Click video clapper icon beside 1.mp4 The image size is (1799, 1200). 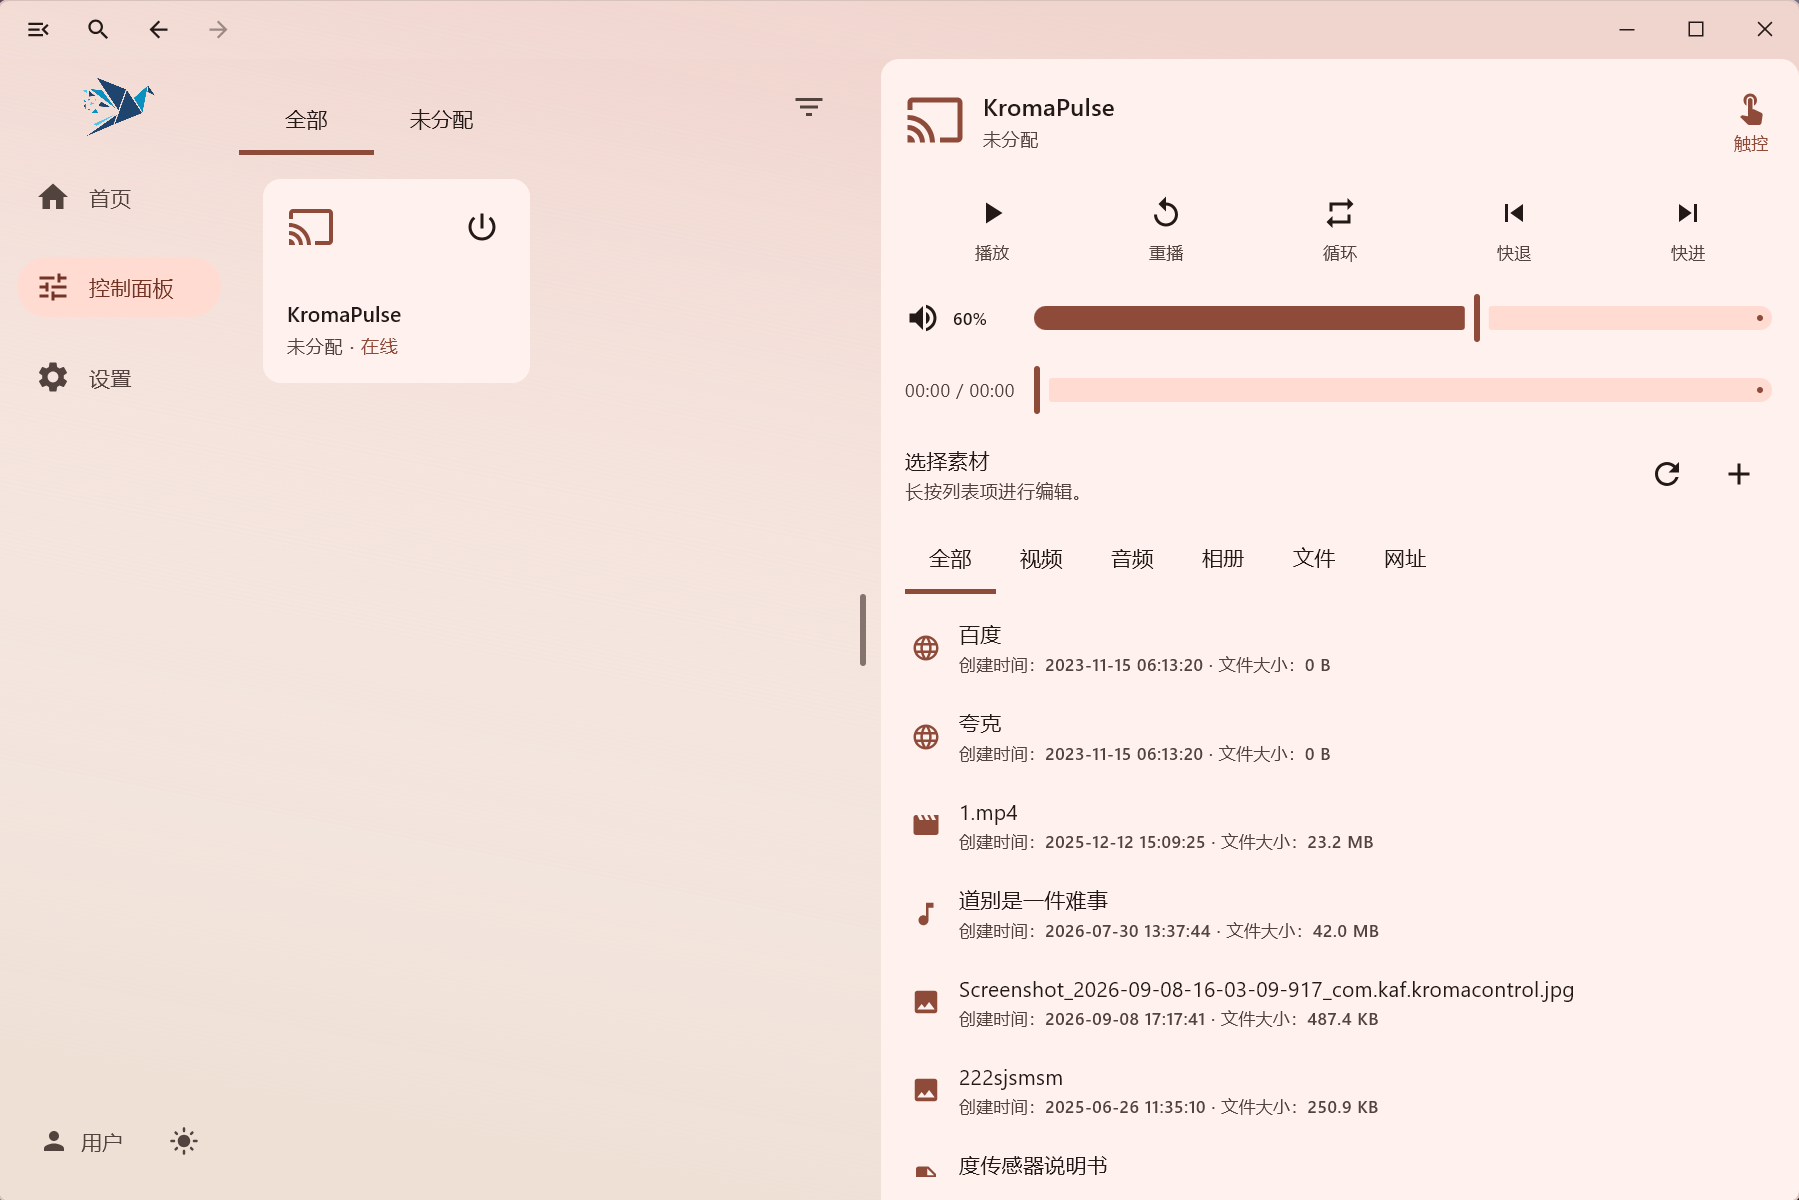pos(926,825)
